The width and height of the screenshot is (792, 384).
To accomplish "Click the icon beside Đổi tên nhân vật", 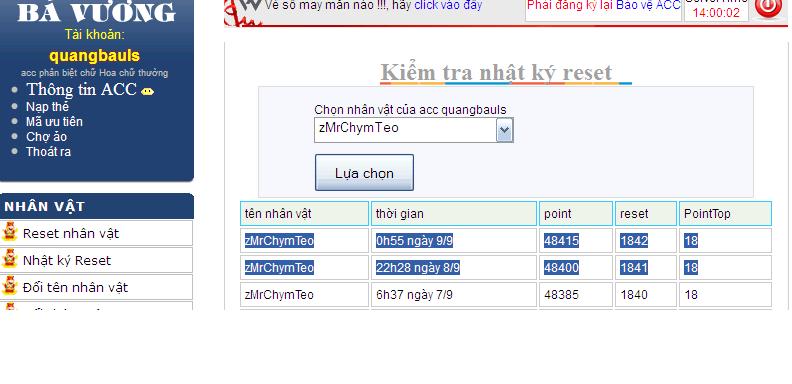I will [10, 286].
